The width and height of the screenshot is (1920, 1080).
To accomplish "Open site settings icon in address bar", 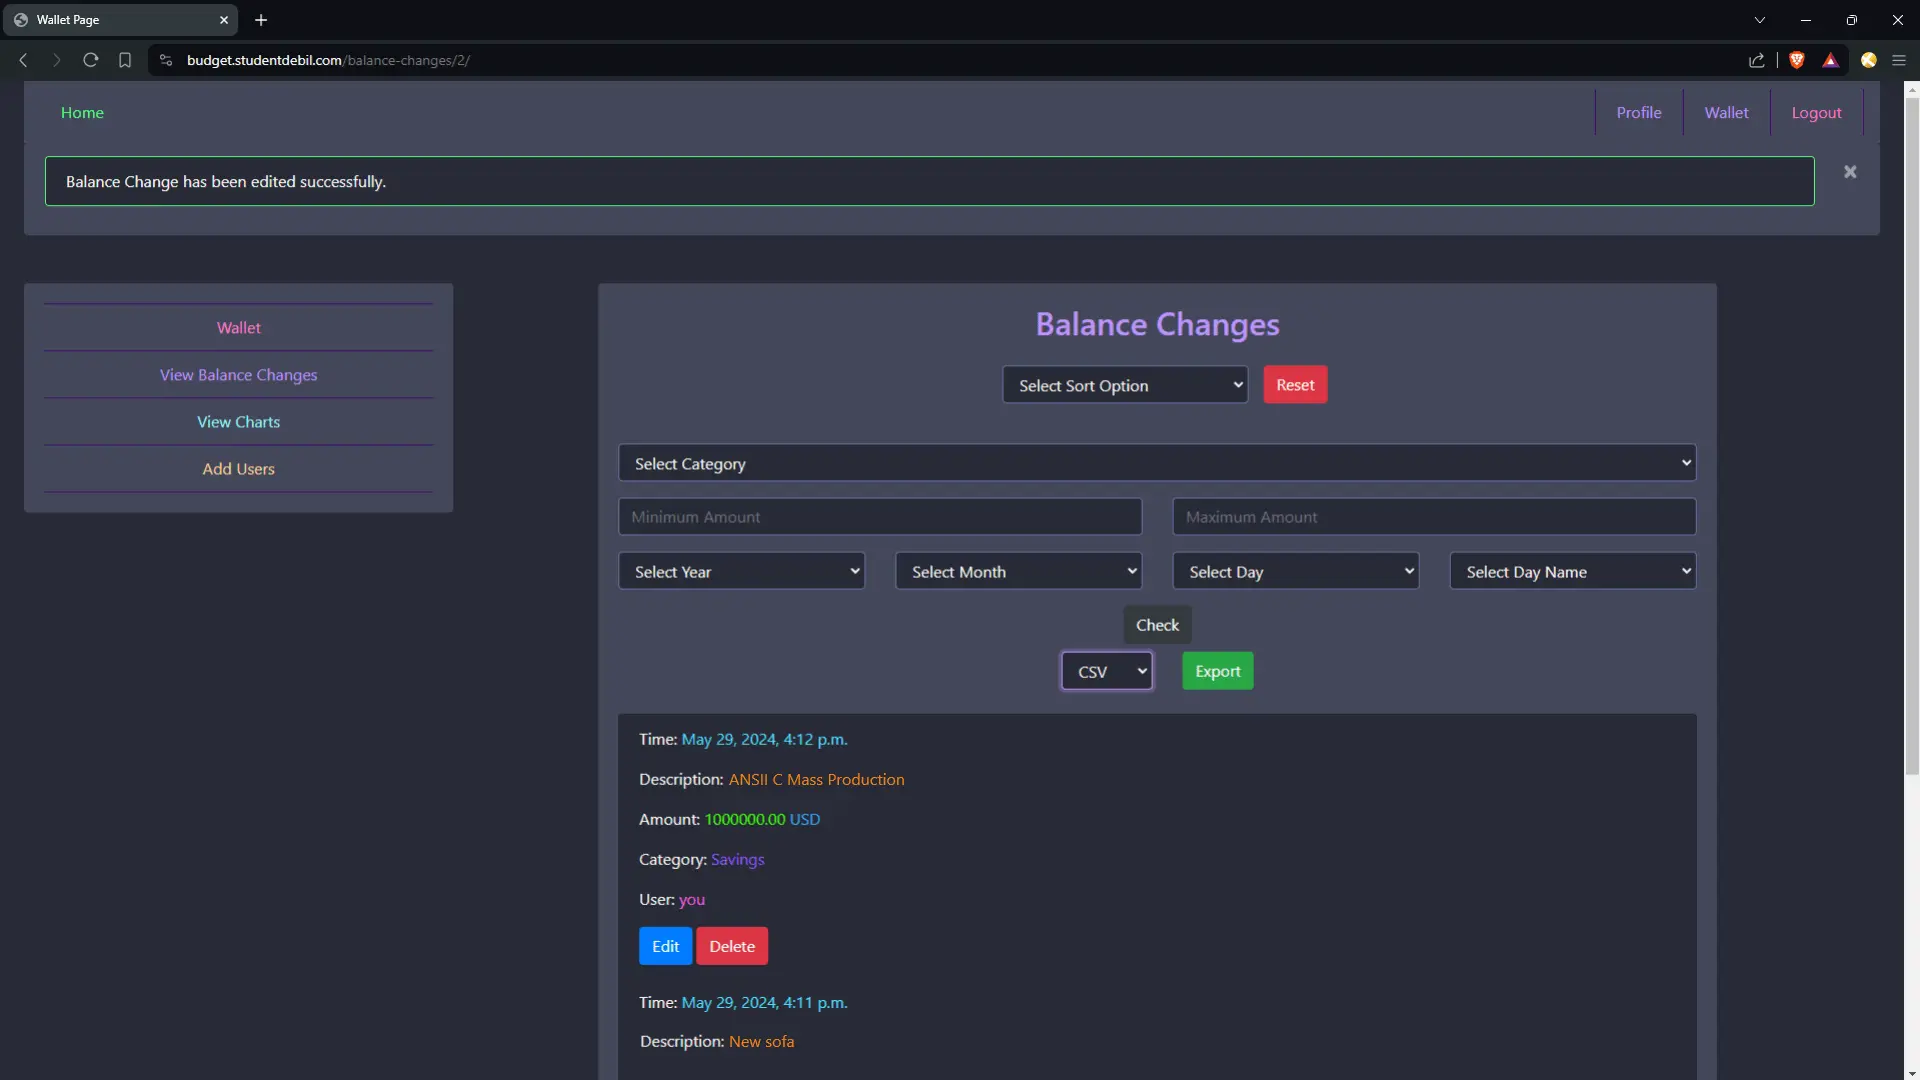I will point(166,60).
